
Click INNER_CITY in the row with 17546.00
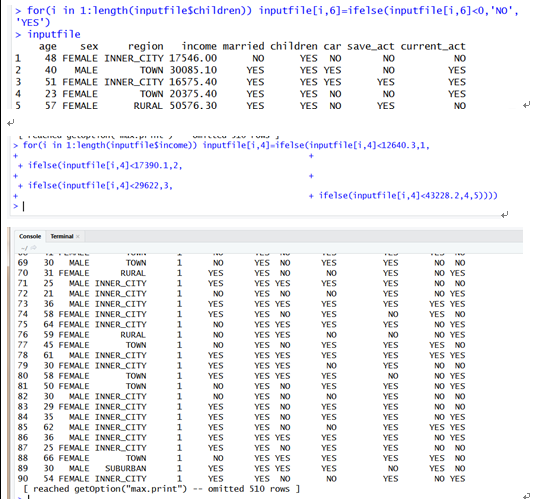tap(134, 58)
